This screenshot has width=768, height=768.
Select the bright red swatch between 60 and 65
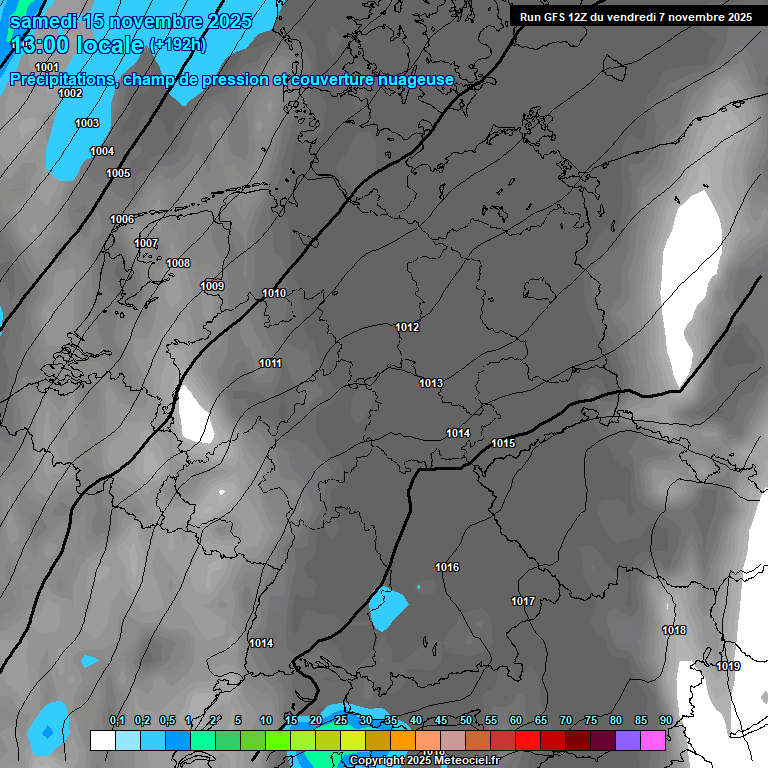(x=528, y=740)
